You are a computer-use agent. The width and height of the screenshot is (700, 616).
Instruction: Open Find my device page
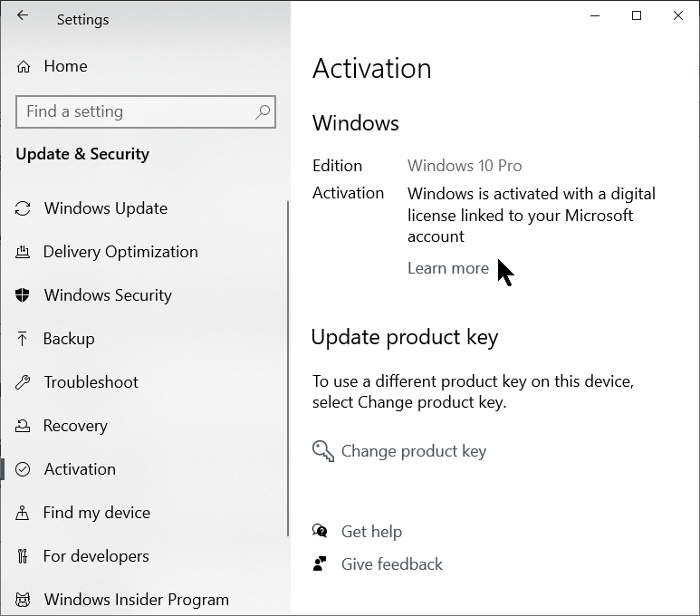[97, 513]
